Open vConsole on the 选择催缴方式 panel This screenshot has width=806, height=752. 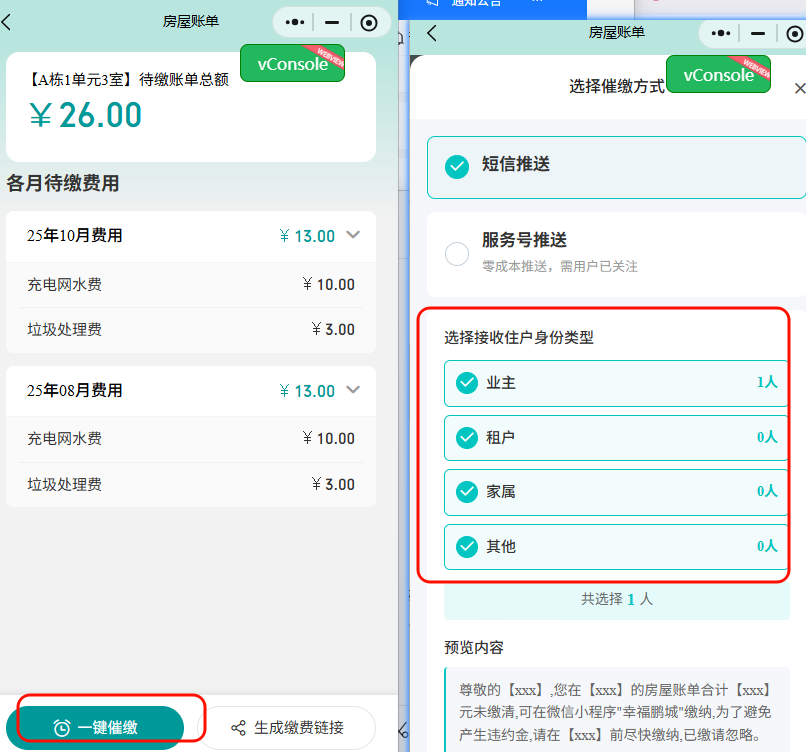tap(718, 74)
